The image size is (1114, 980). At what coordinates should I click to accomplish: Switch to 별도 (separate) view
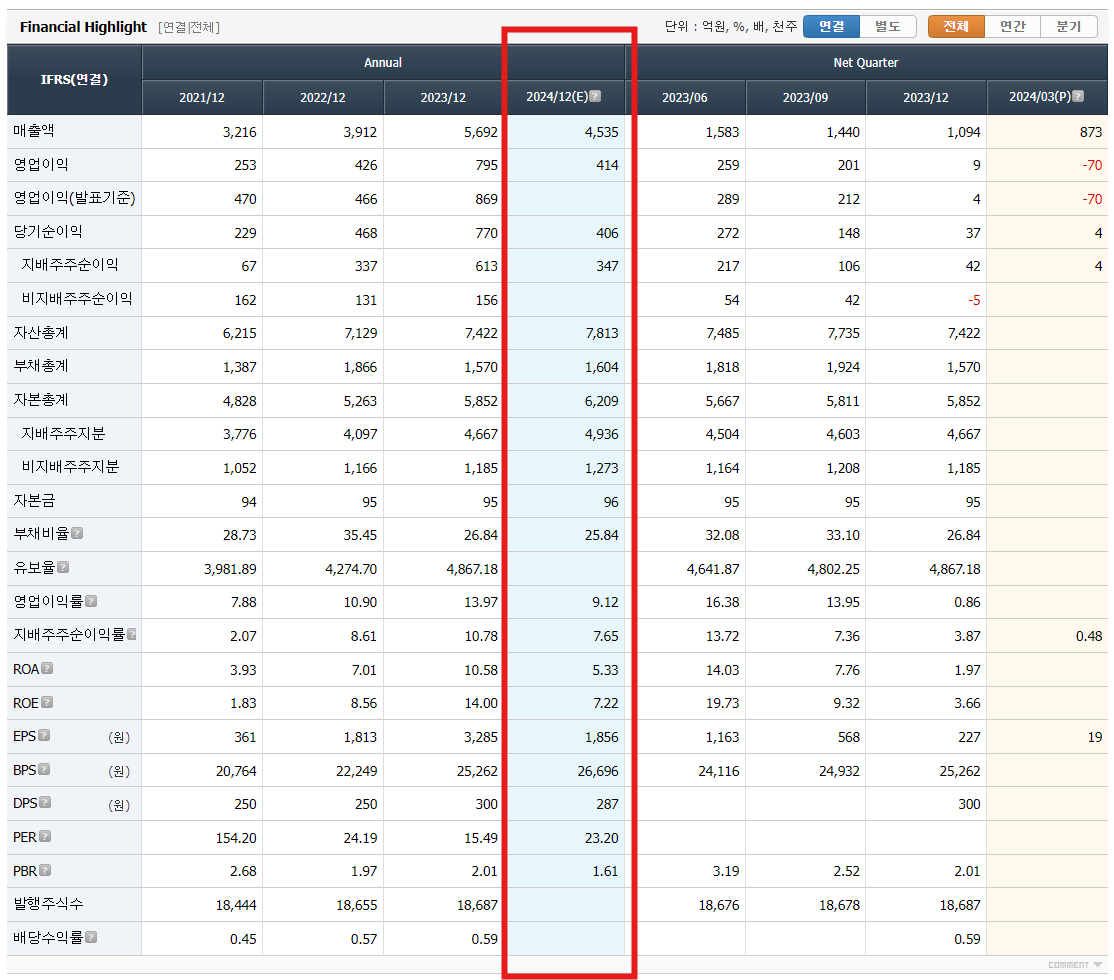[x=887, y=26]
